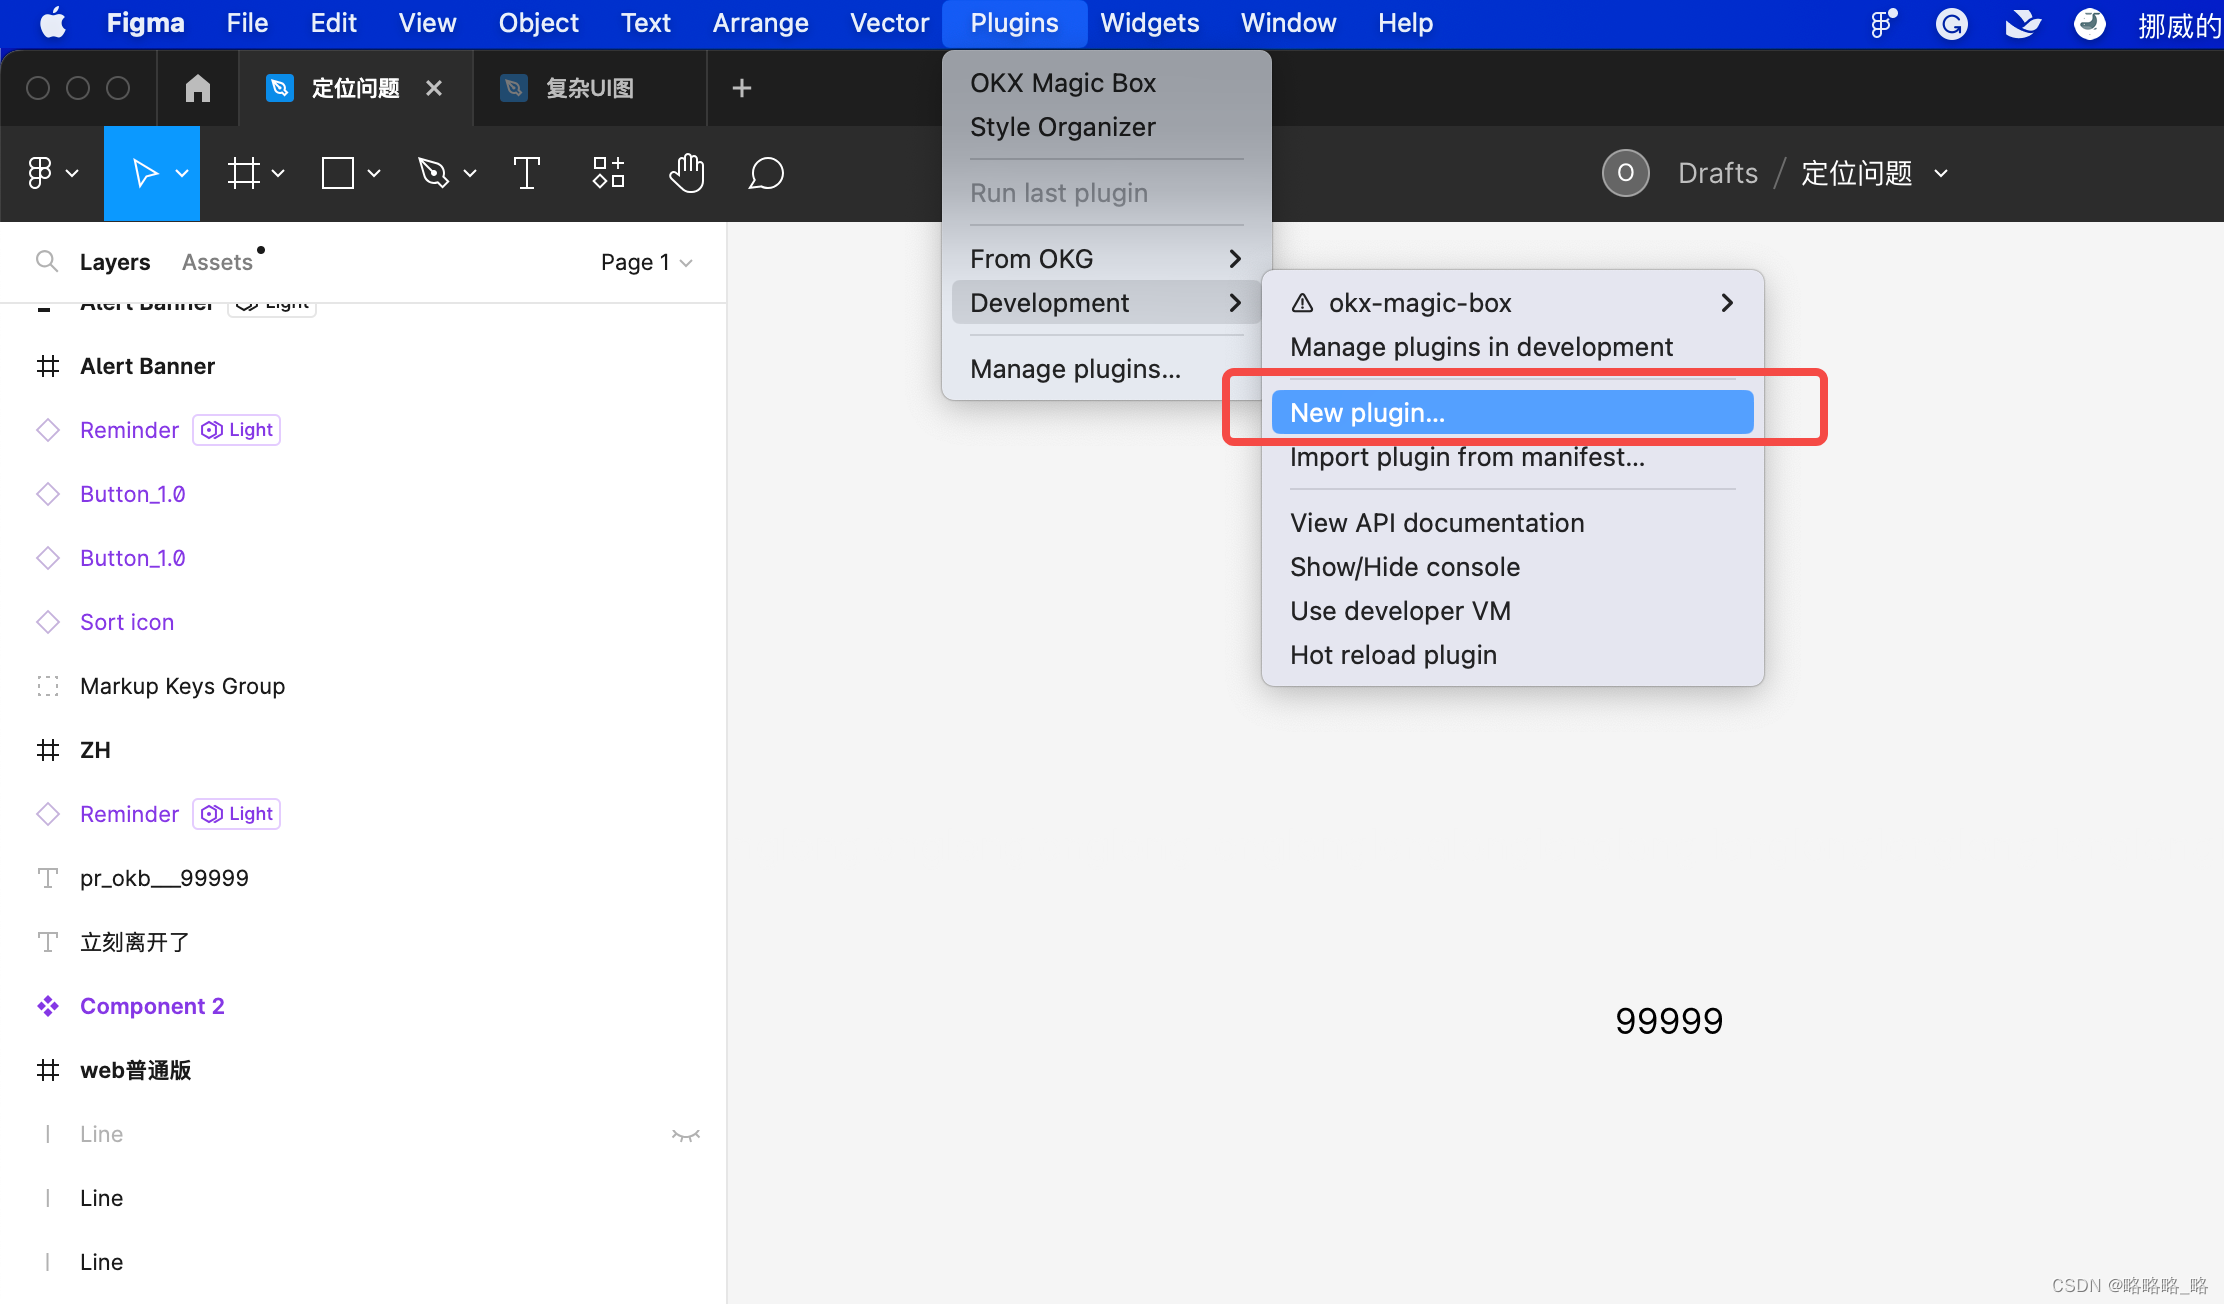Choose Import plugin from manifest...
This screenshot has width=2224, height=1304.
pyautogui.click(x=1512, y=457)
